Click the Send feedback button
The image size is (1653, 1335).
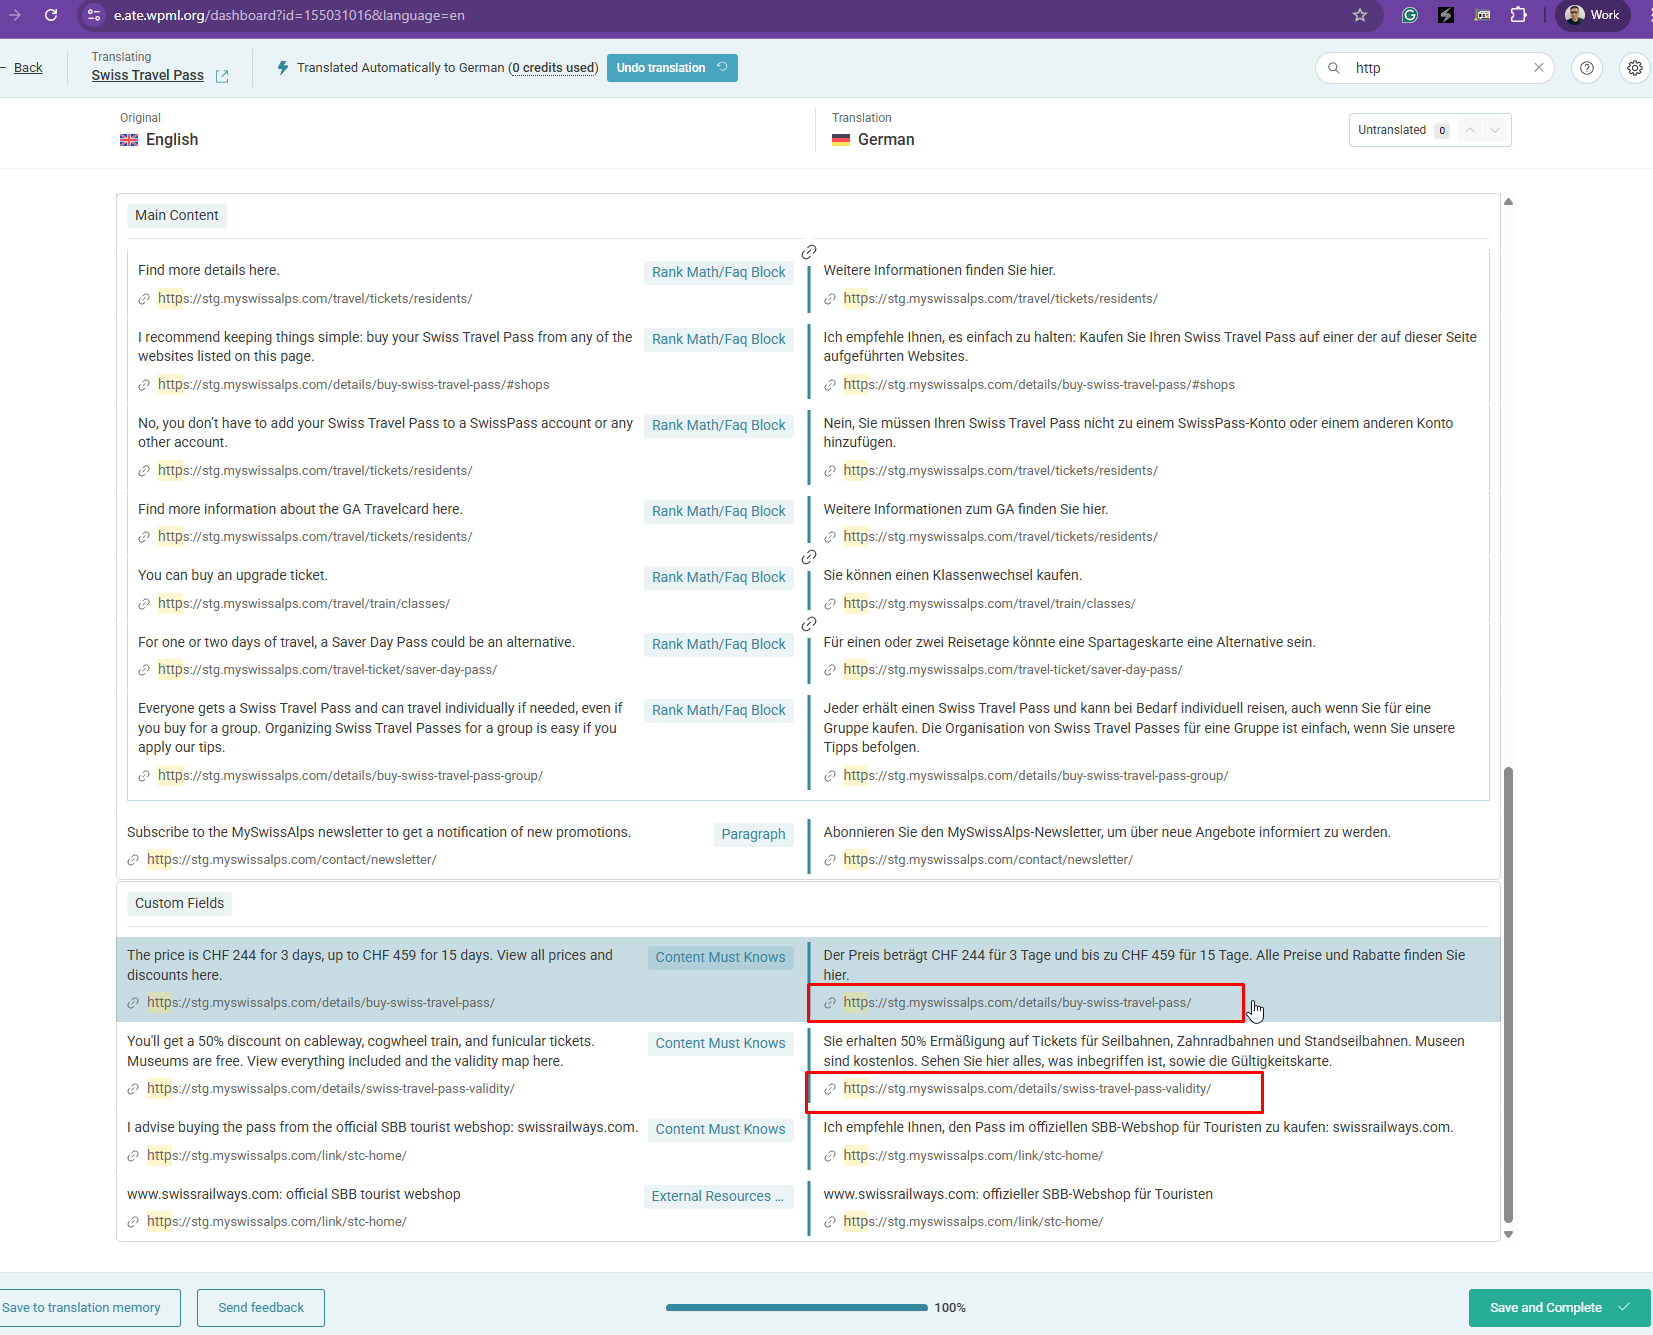[261, 1308]
